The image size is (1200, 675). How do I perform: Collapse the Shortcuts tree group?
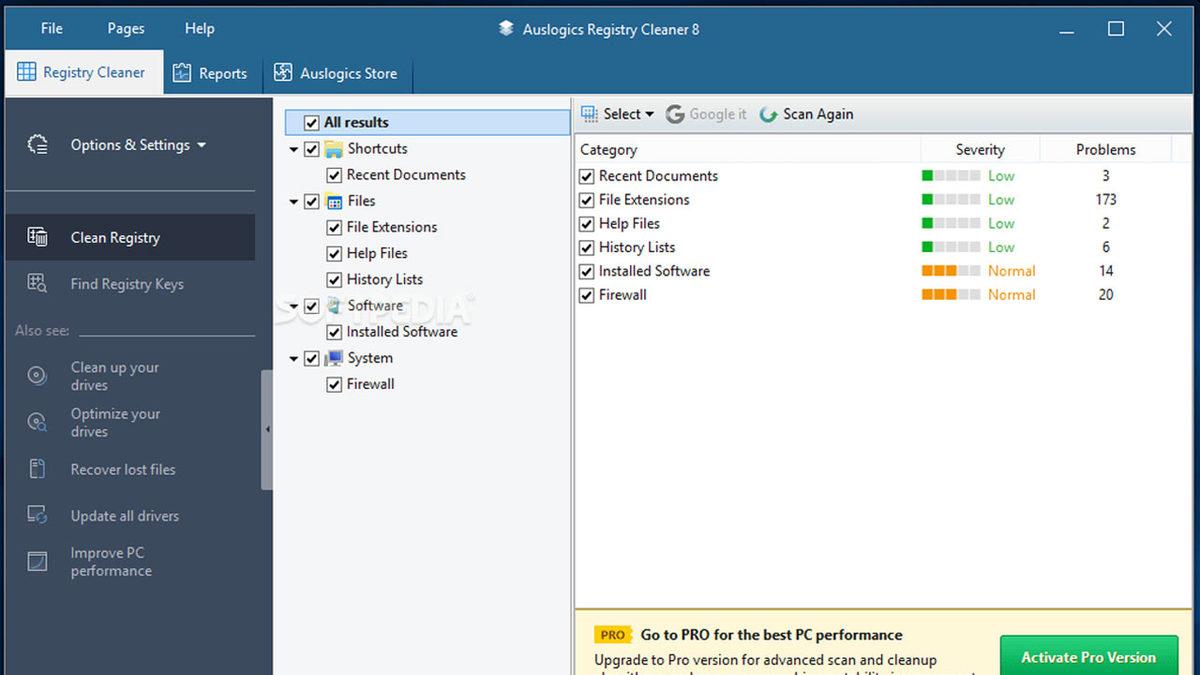point(294,150)
